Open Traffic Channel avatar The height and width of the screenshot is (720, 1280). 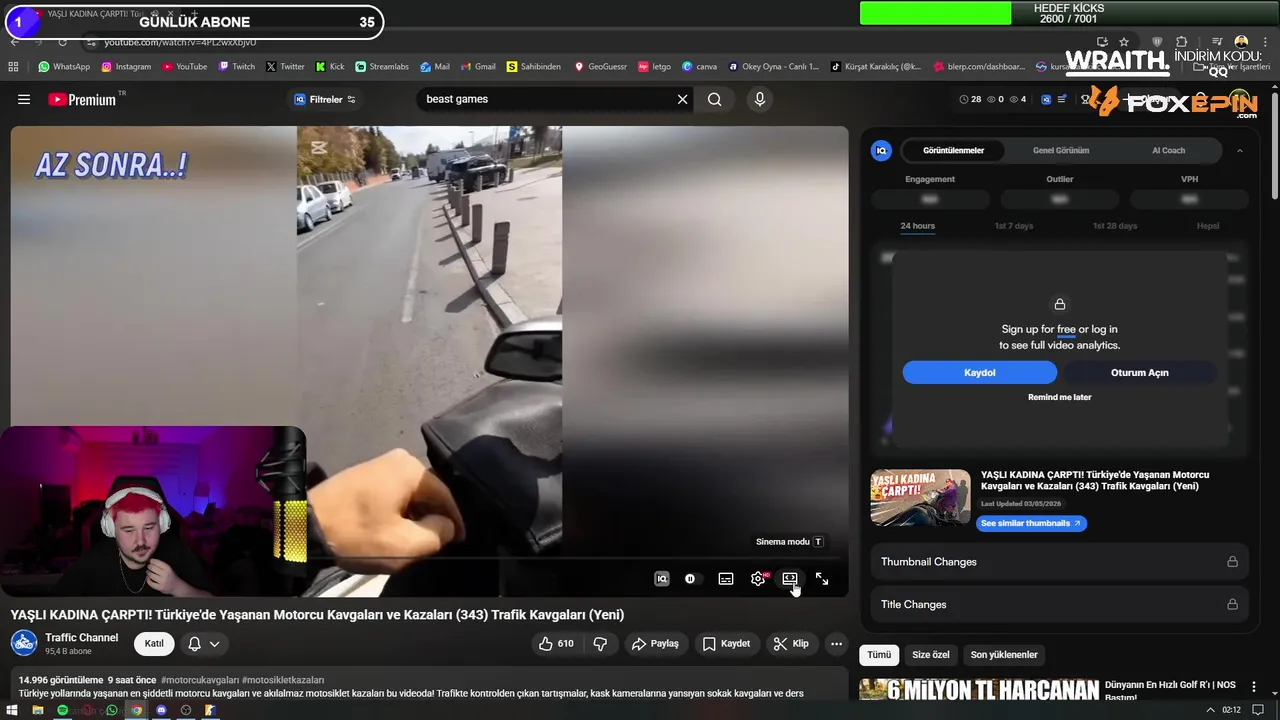(24, 643)
